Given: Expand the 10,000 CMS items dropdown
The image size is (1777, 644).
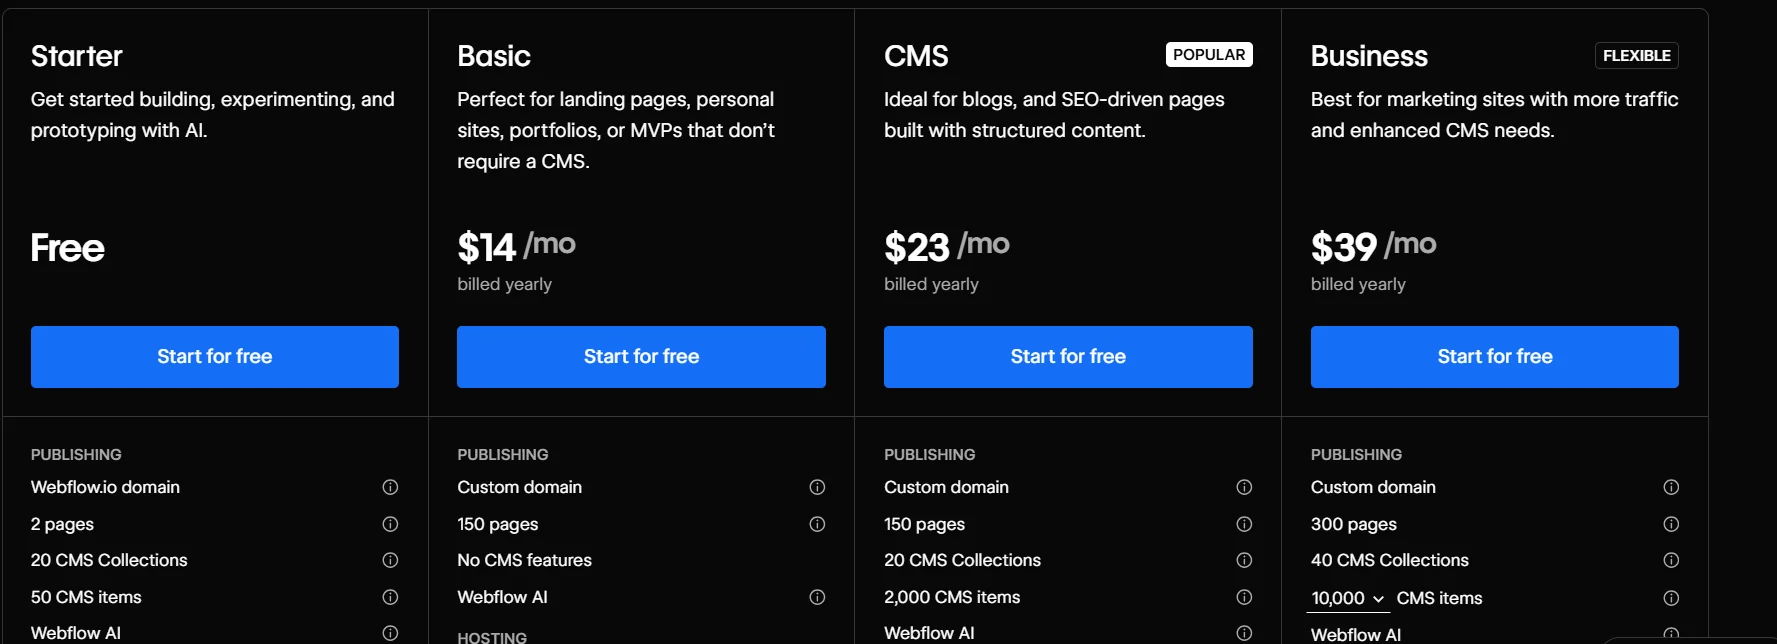Looking at the screenshot, I should (1347, 598).
